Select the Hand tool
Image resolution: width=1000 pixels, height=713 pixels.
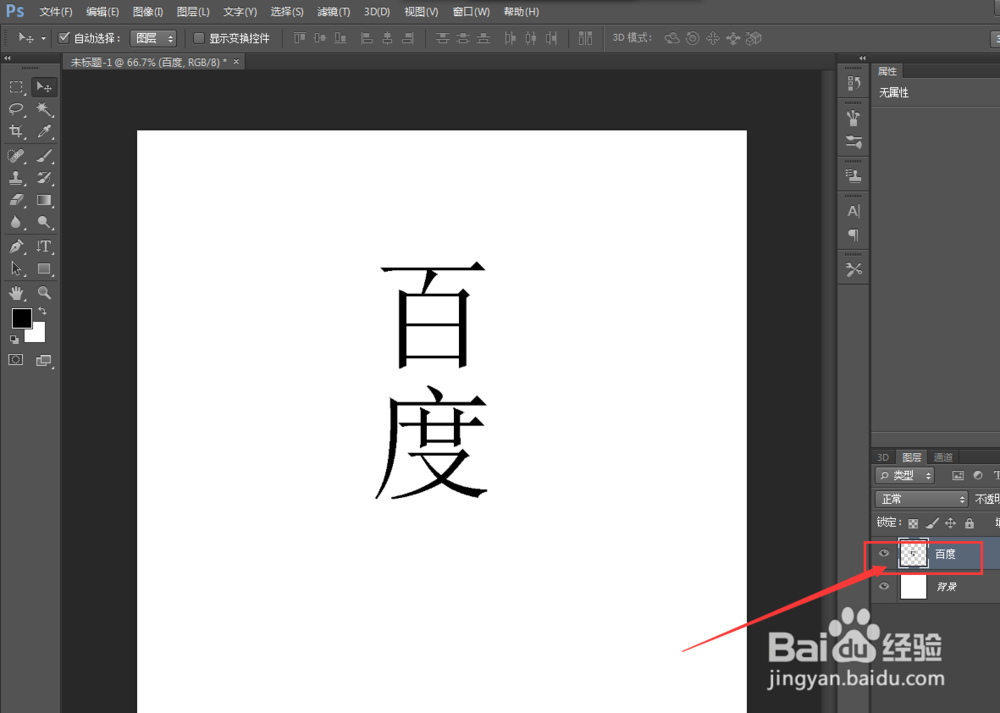(x=17, y=293)
